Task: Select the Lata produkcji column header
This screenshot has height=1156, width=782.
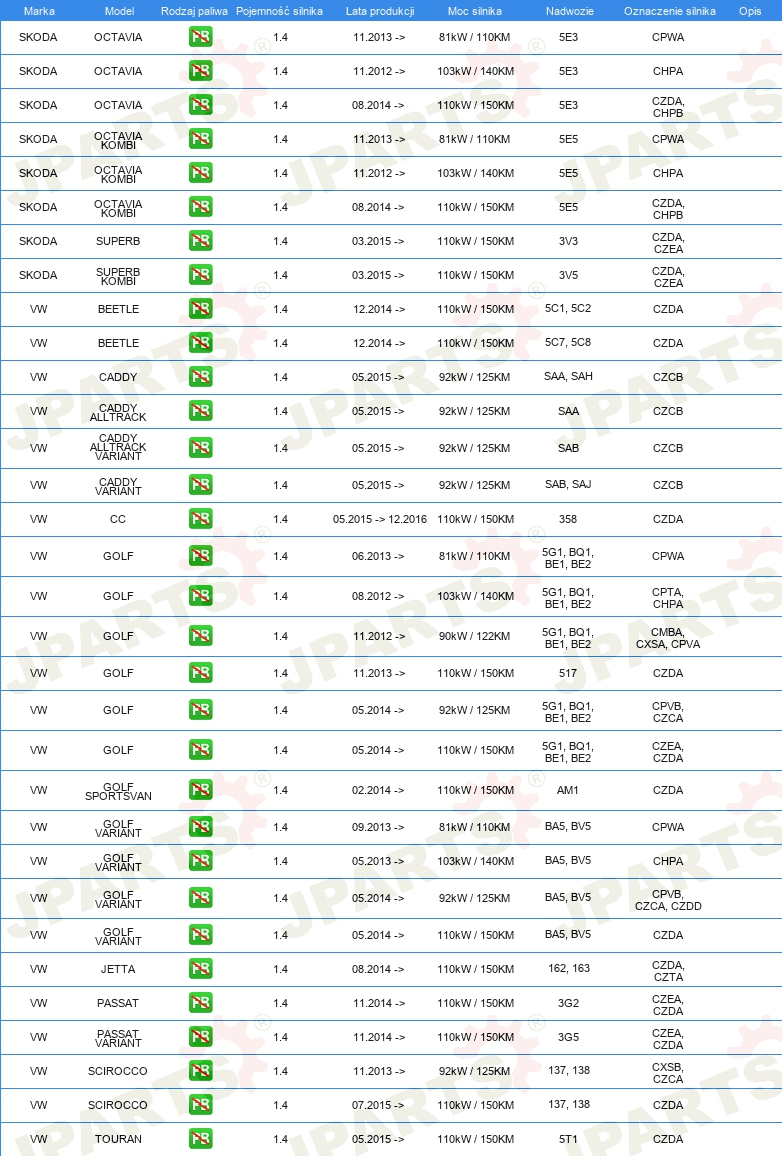Action: tap(380, 11)
